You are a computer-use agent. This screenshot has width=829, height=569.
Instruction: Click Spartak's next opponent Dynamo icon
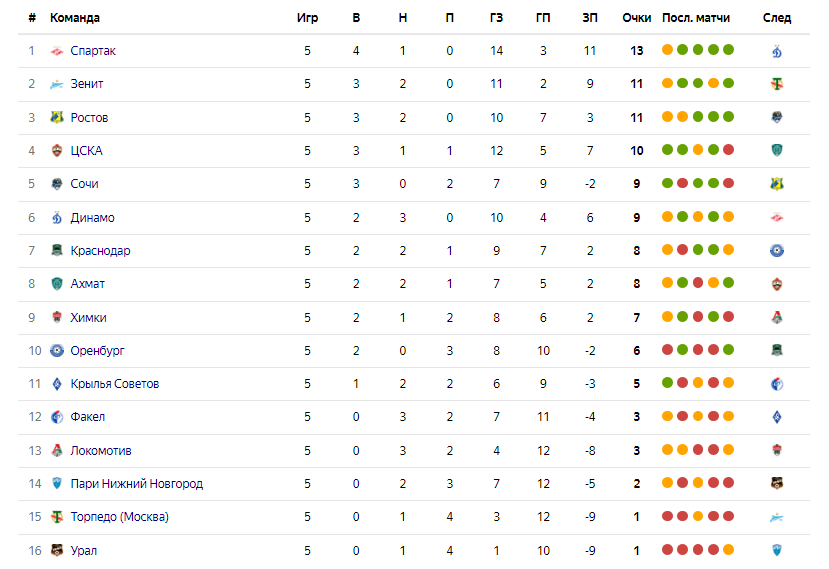(777, 51)
